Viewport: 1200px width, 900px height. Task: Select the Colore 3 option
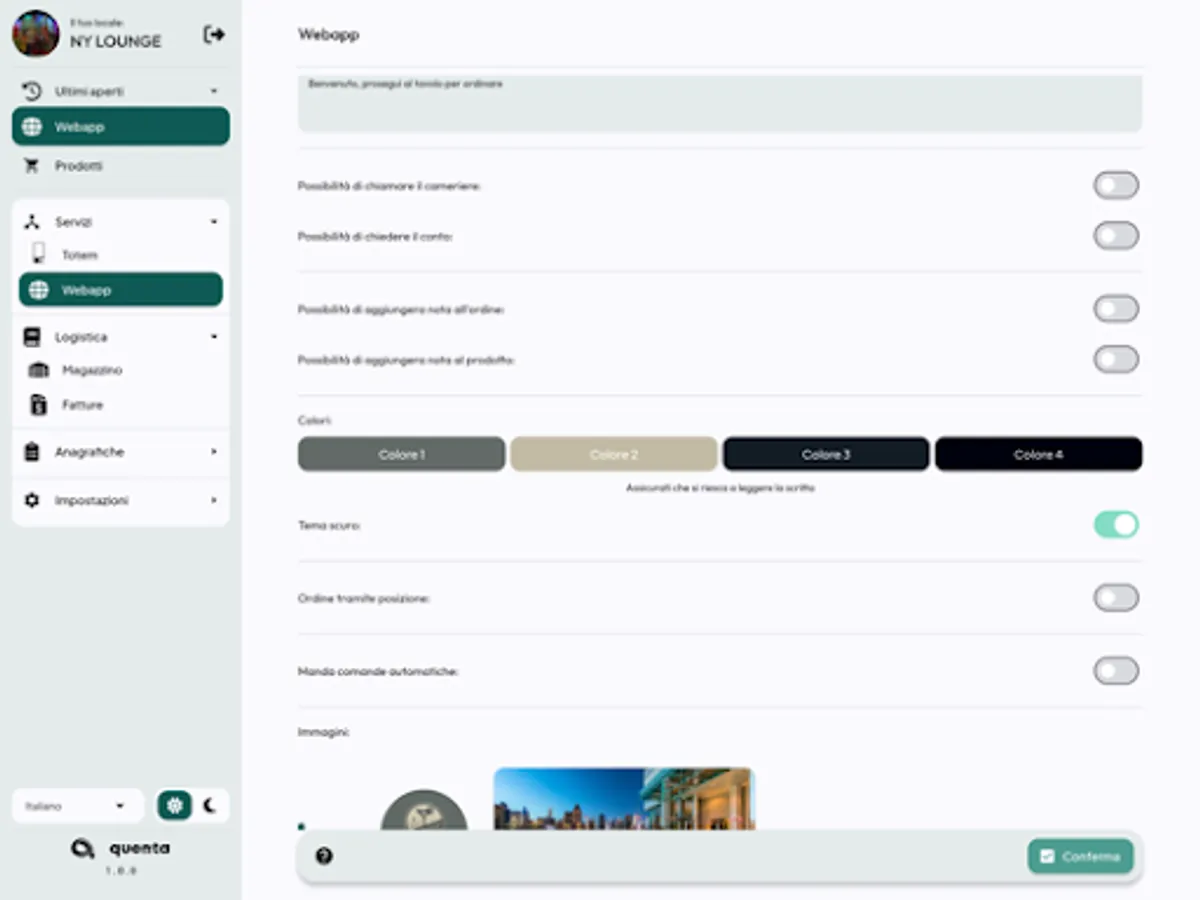825,453
